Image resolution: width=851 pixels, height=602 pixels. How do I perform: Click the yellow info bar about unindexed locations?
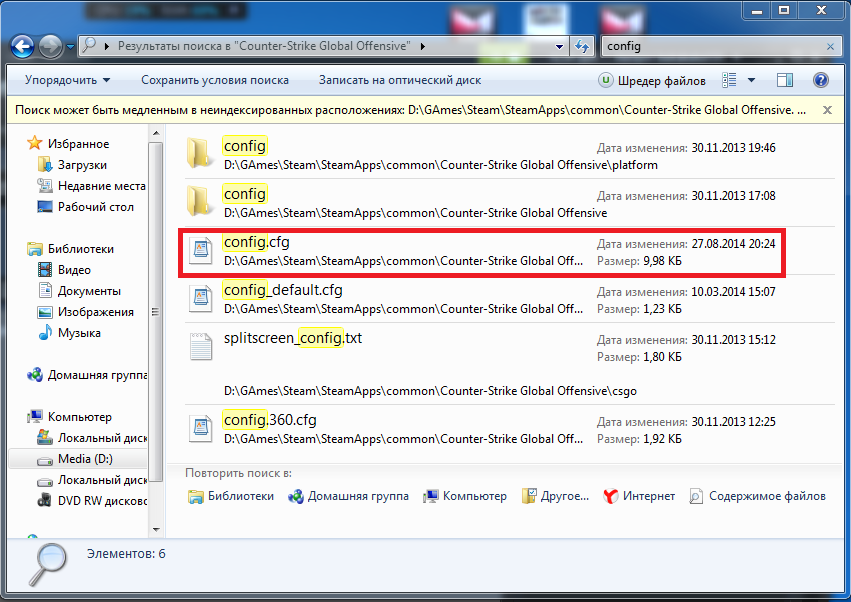411,110
